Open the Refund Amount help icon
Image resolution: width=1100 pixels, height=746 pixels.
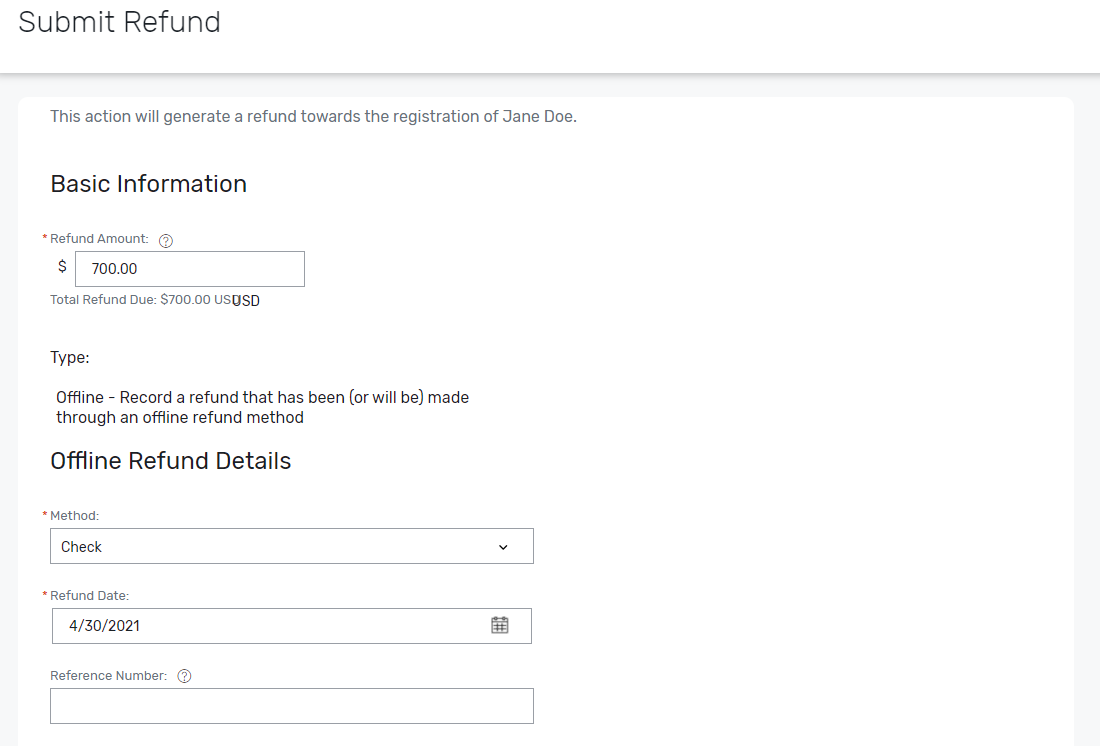(165, 239)
